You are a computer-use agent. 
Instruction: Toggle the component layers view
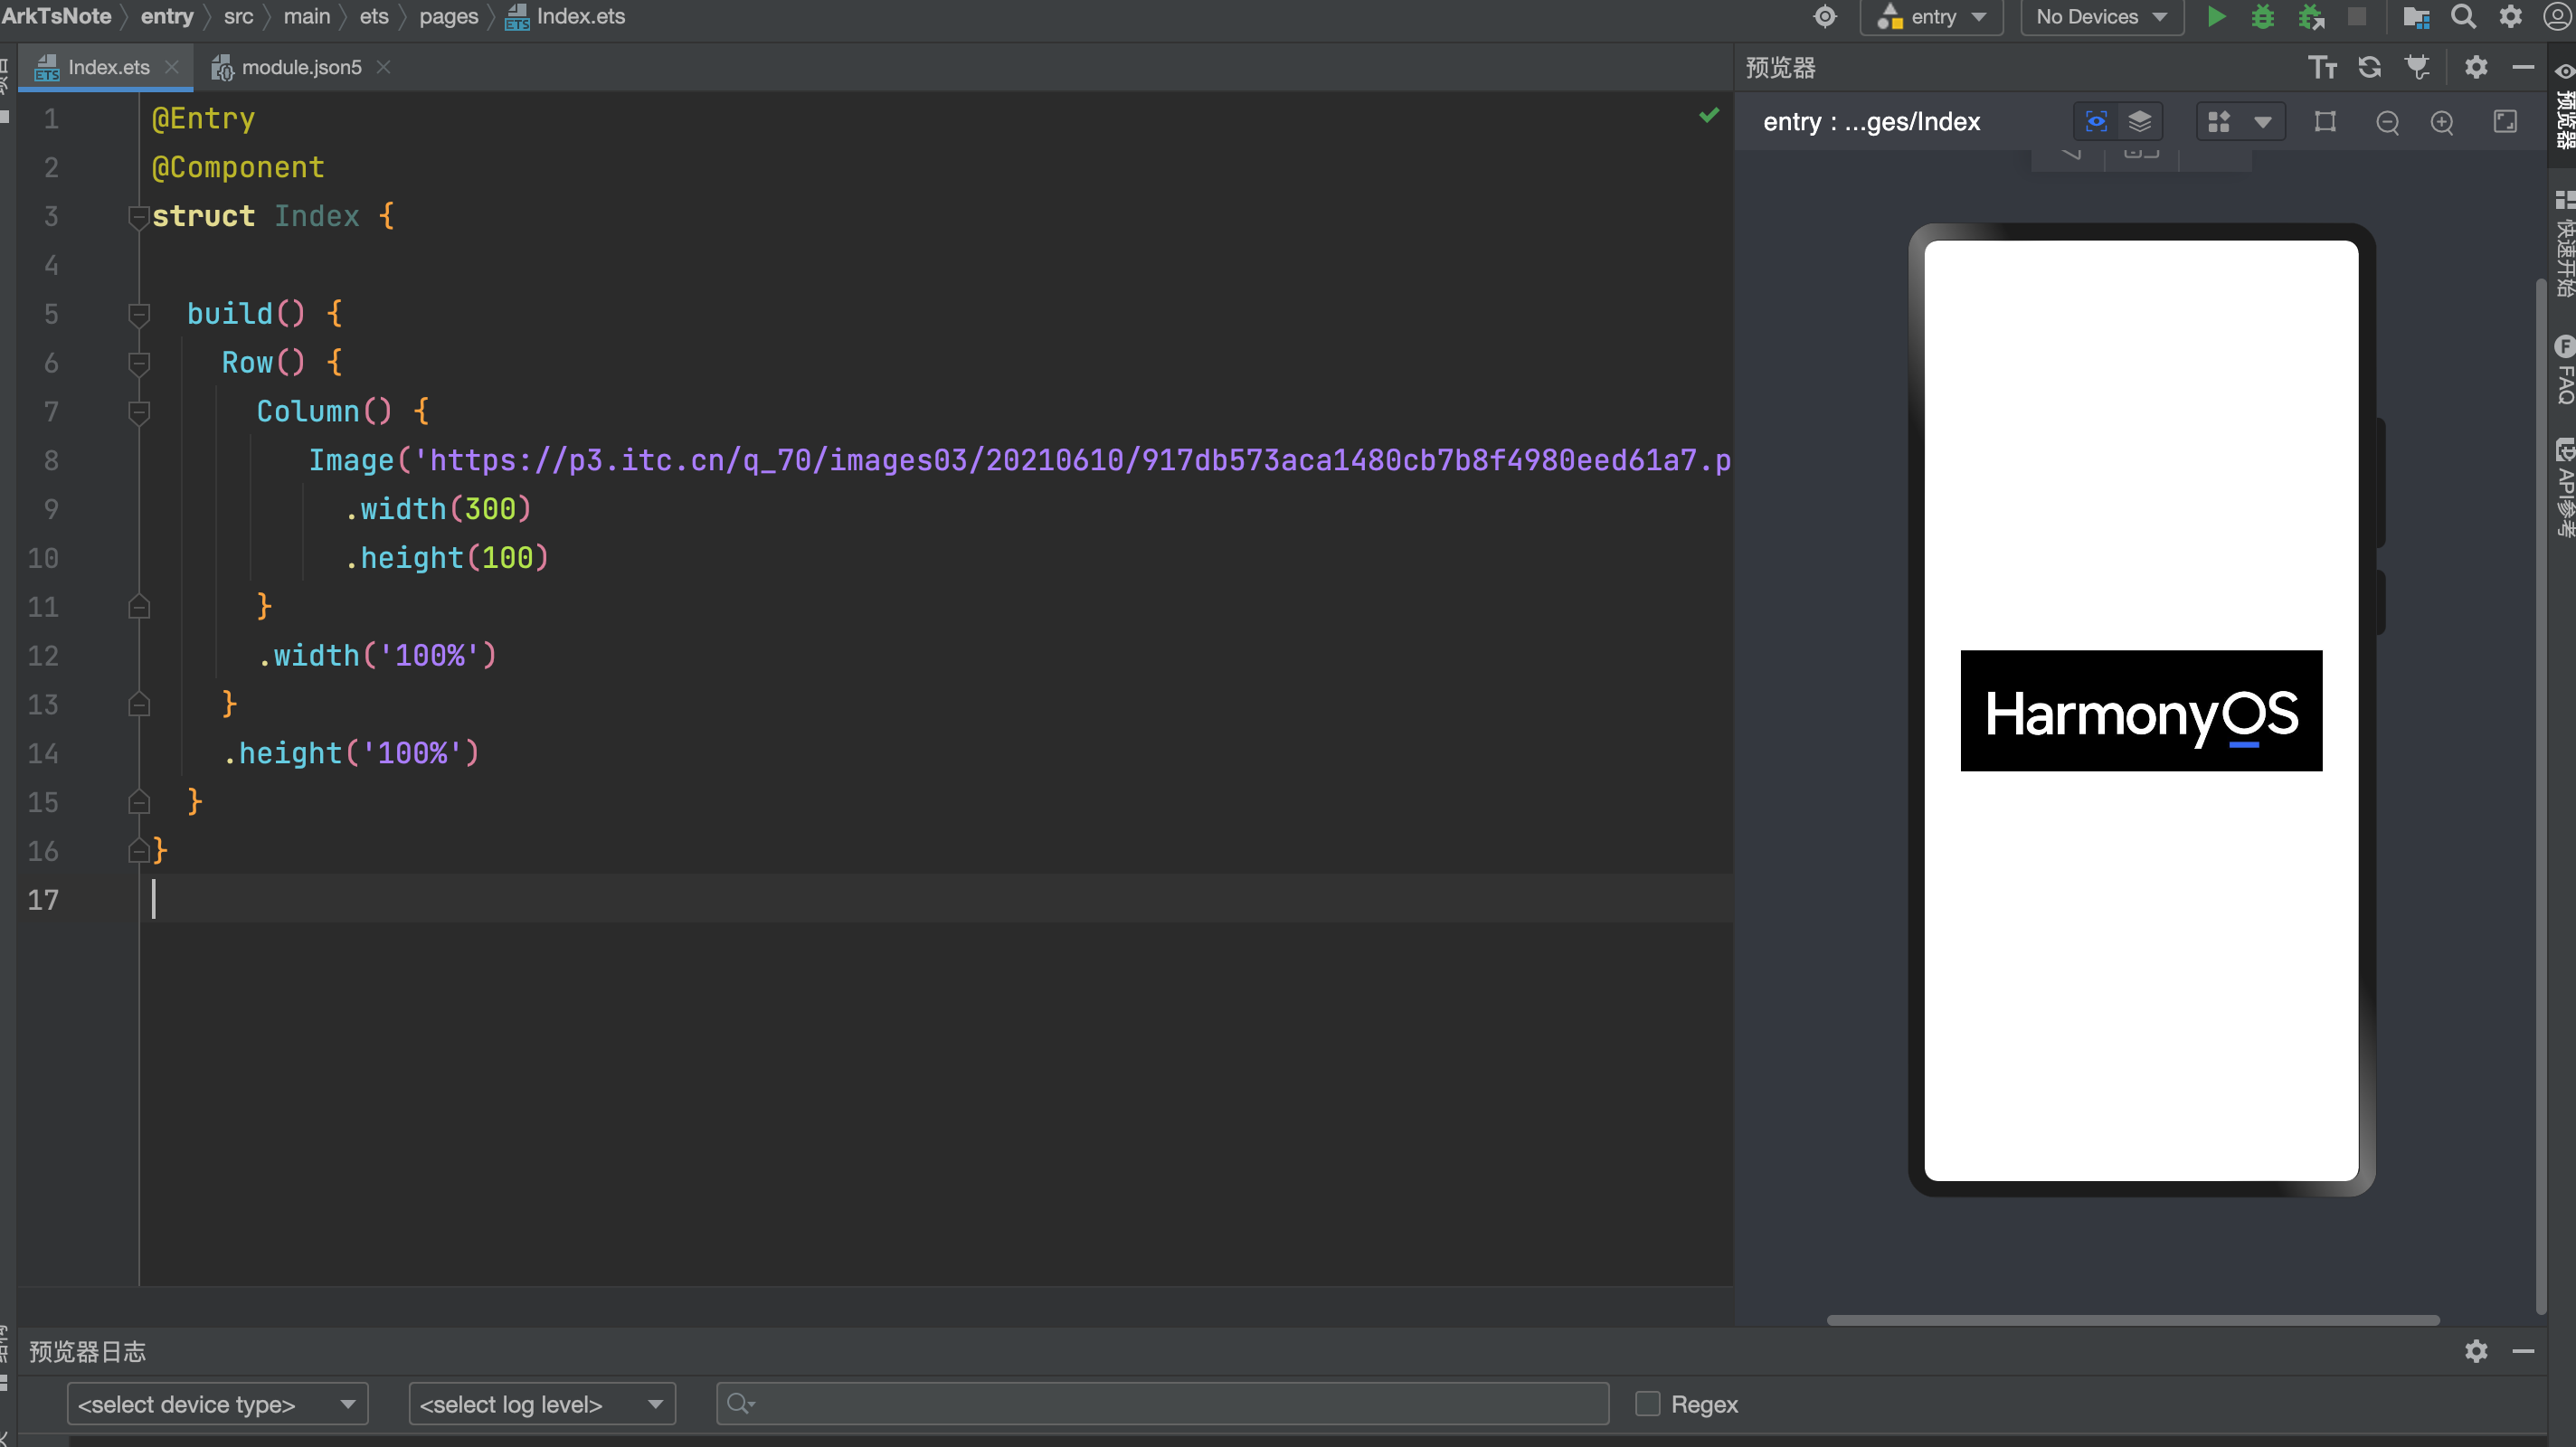[x=2139, y=122]
